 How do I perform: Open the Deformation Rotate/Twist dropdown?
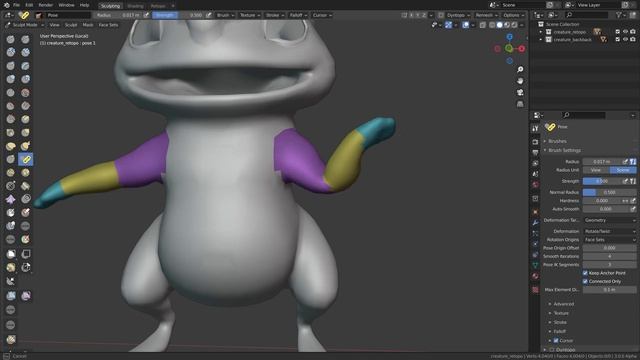(x=609, y=231)
